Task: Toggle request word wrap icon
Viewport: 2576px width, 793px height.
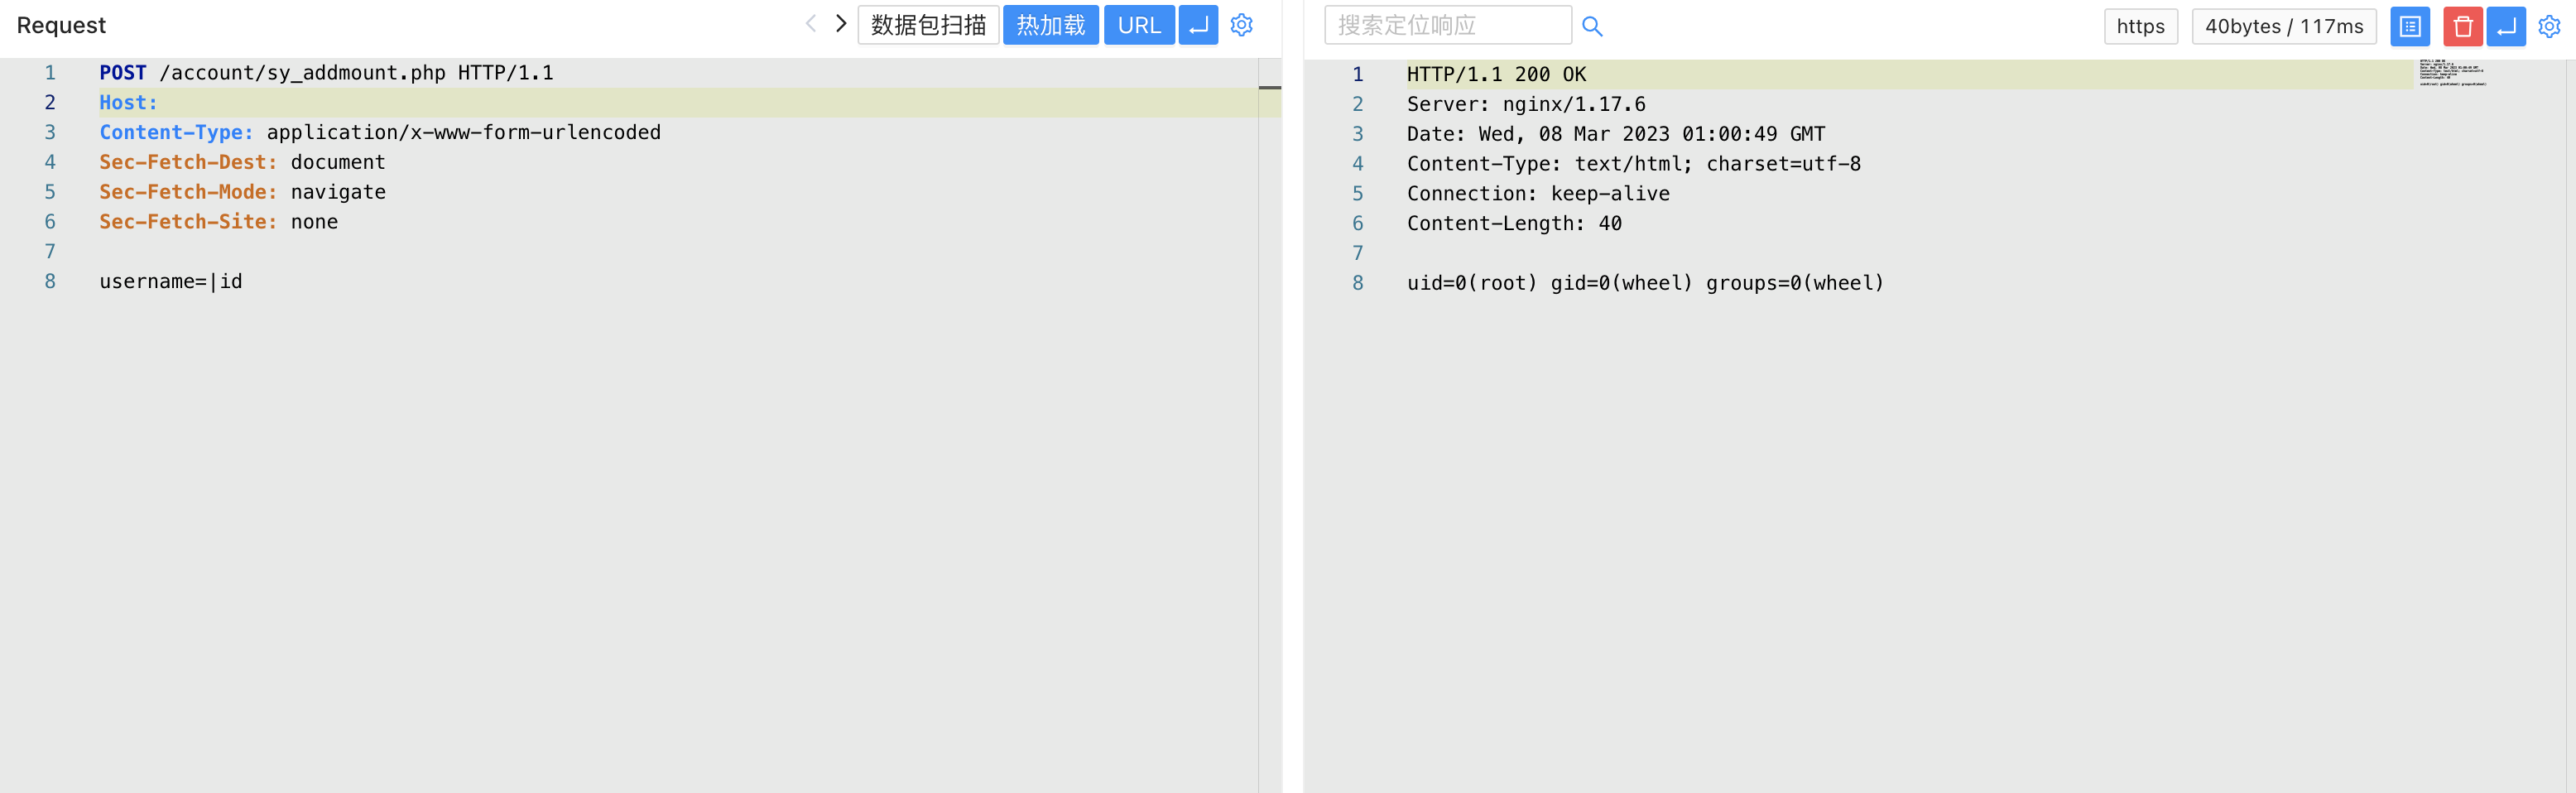Action: [1198, 25]
